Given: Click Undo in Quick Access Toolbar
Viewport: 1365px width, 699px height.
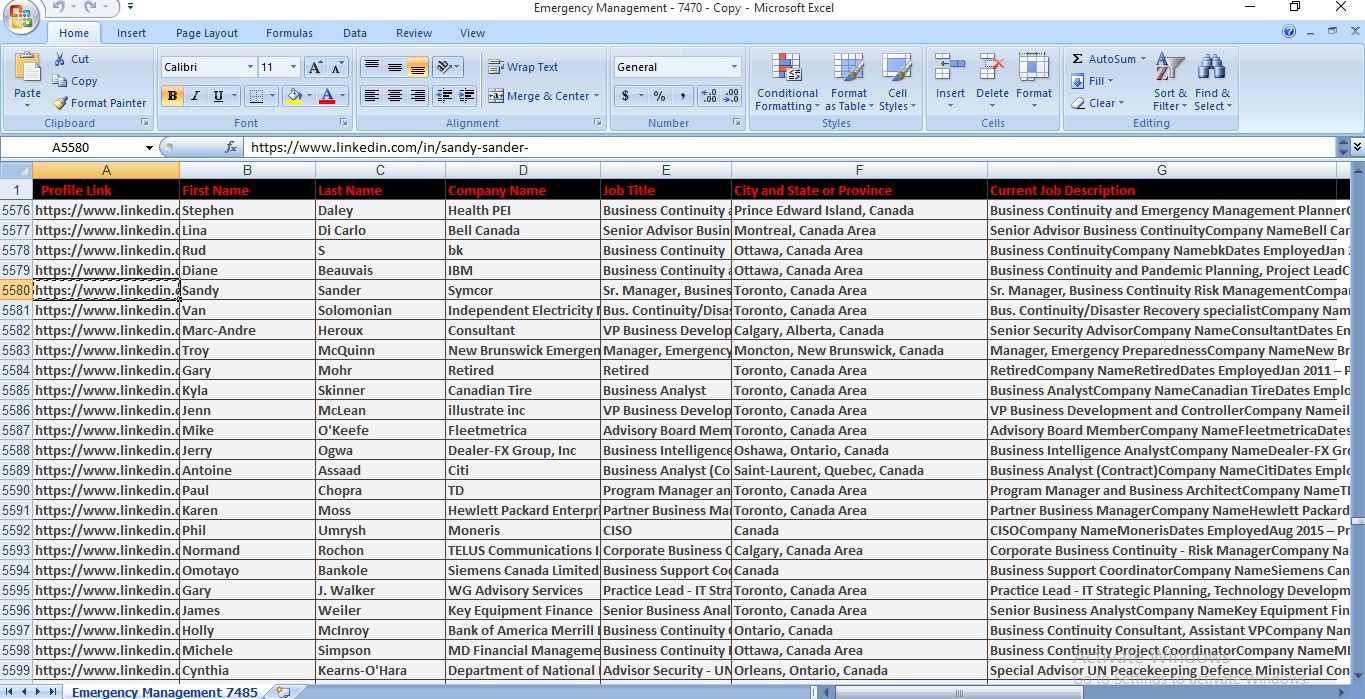Looking at the screenshot, I should [58, 8].
